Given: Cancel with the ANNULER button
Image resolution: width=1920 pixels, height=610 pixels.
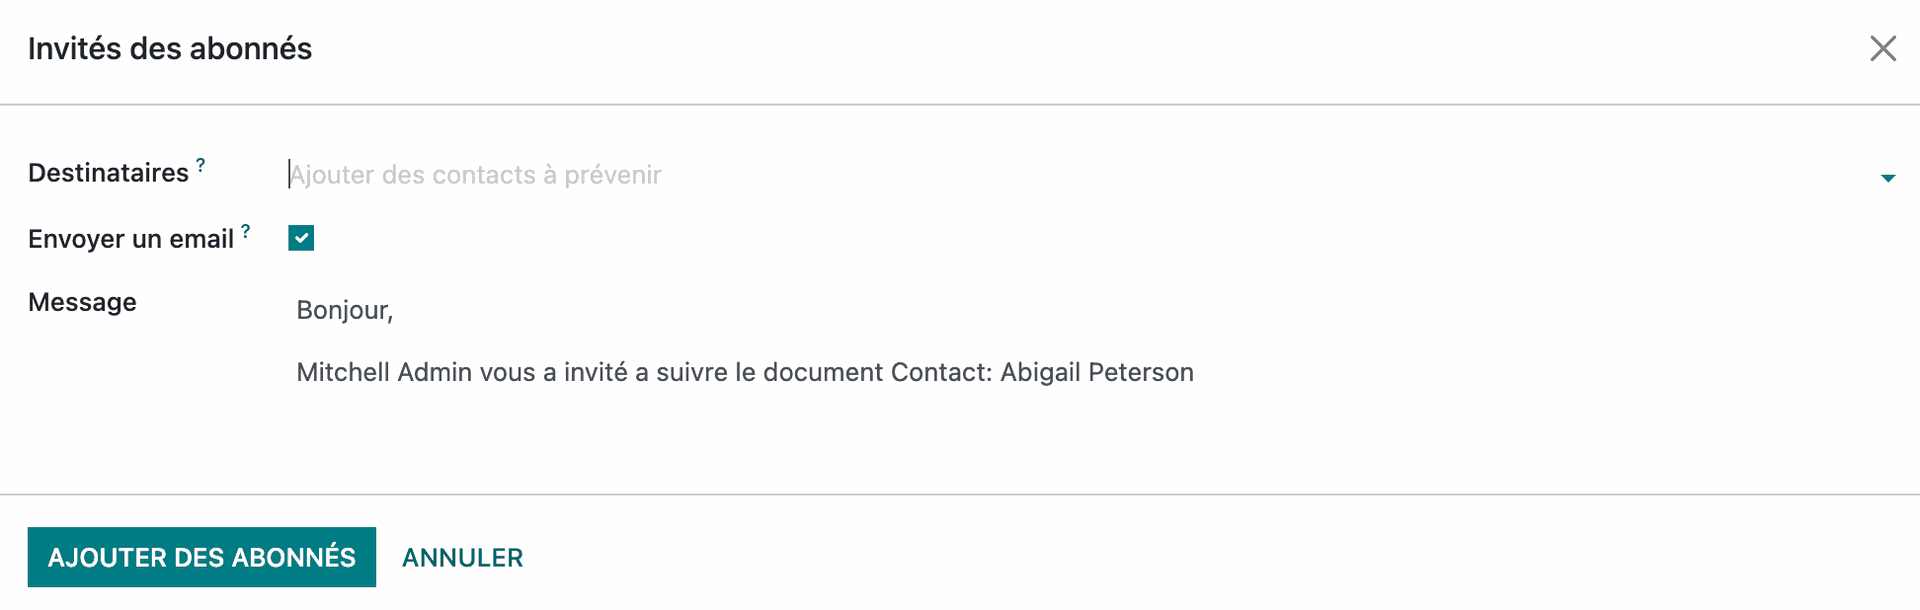Looking at the screenshot, I should click(x=462, y=557).
